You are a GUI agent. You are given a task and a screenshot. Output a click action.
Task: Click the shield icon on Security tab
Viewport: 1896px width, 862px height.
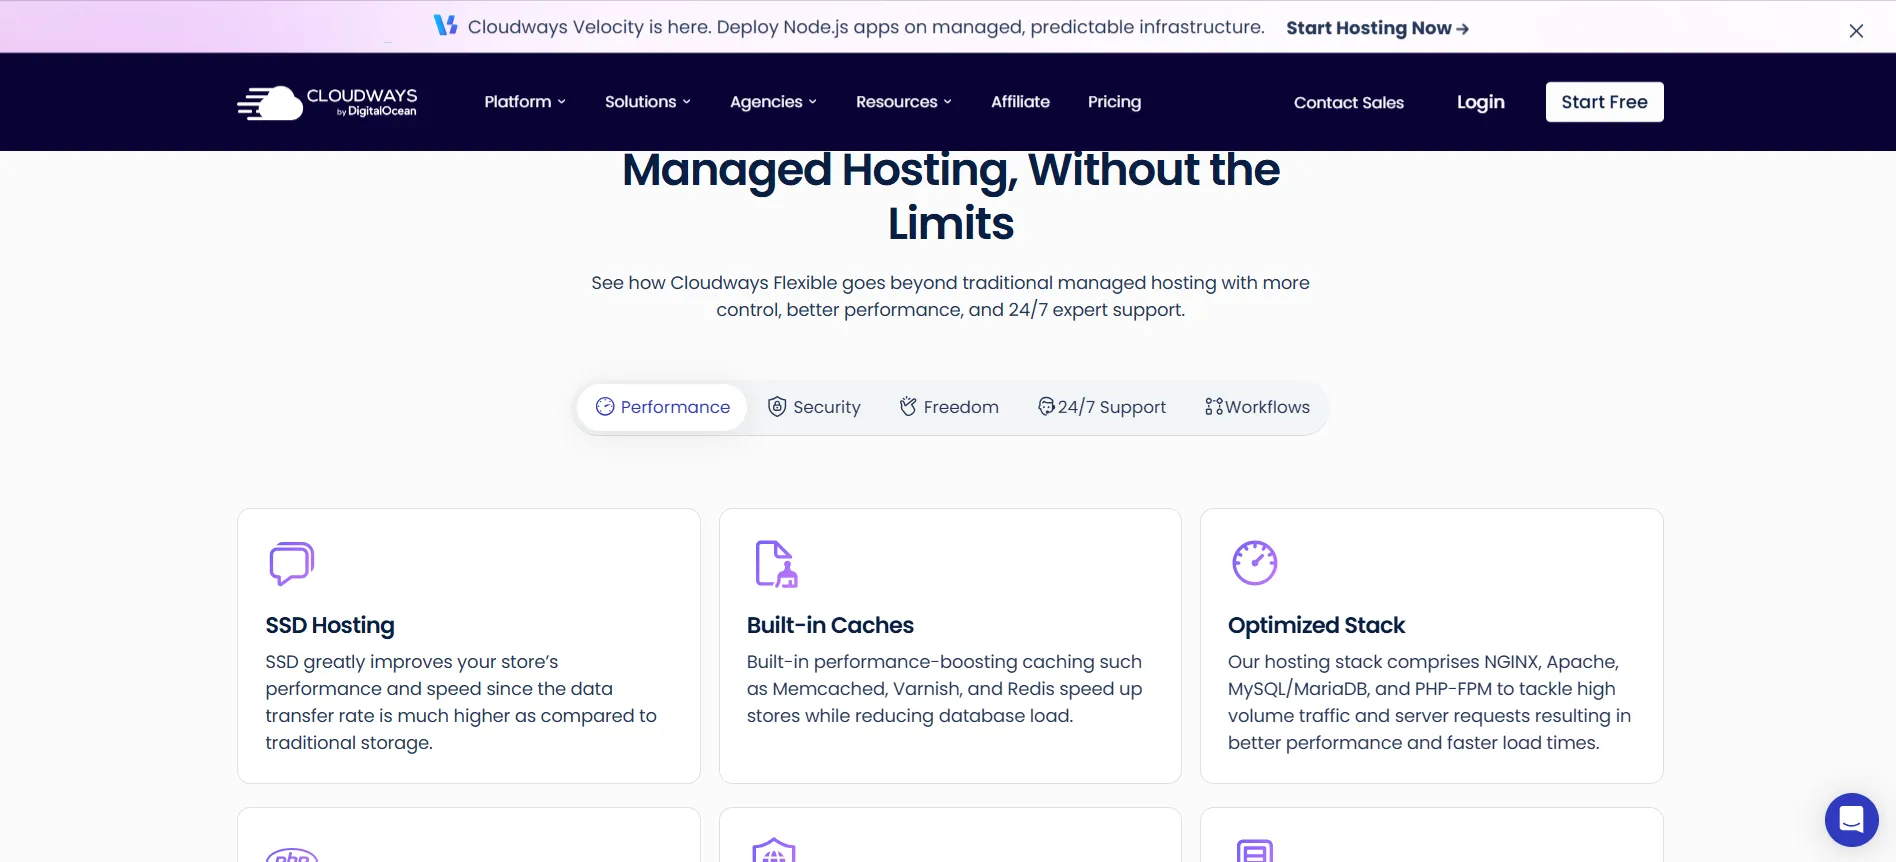pyautogui.click(x=777, y=406)
